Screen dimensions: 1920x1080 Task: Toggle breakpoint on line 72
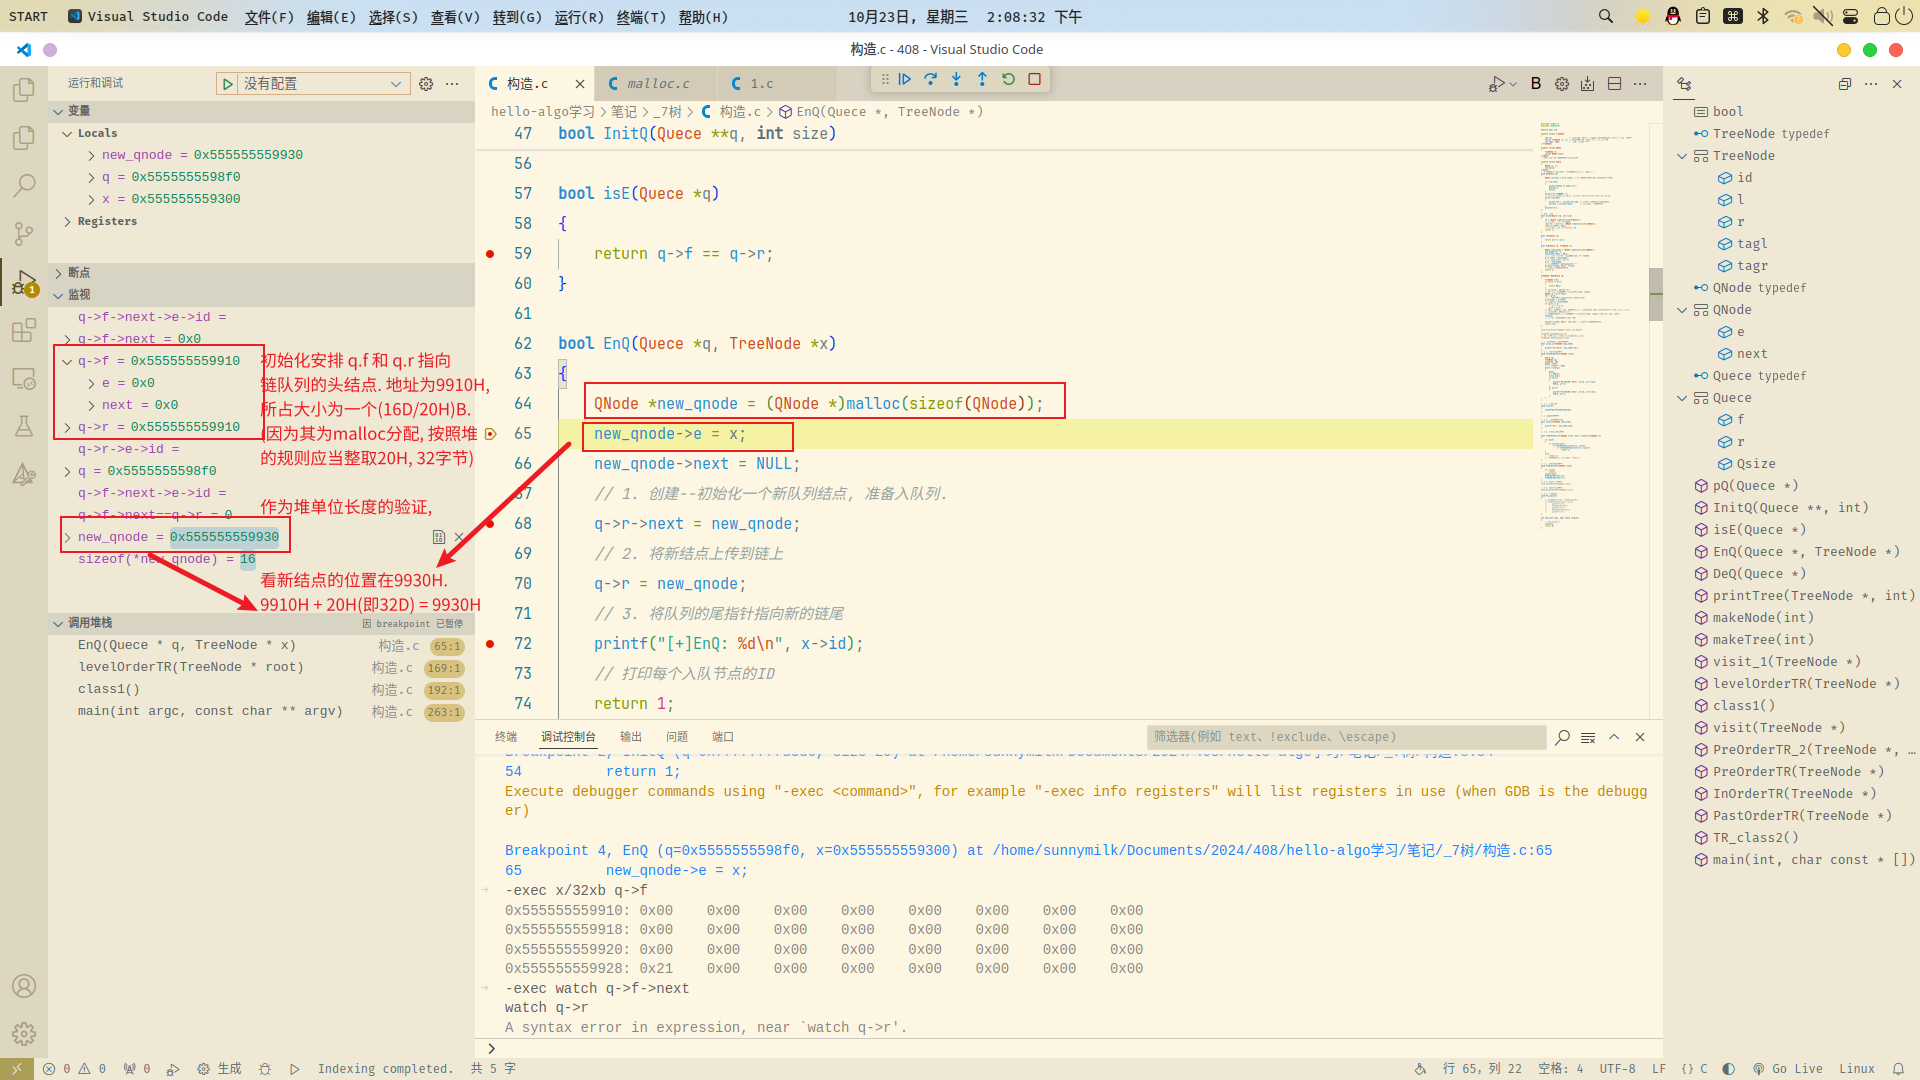(x=490, y=644)
